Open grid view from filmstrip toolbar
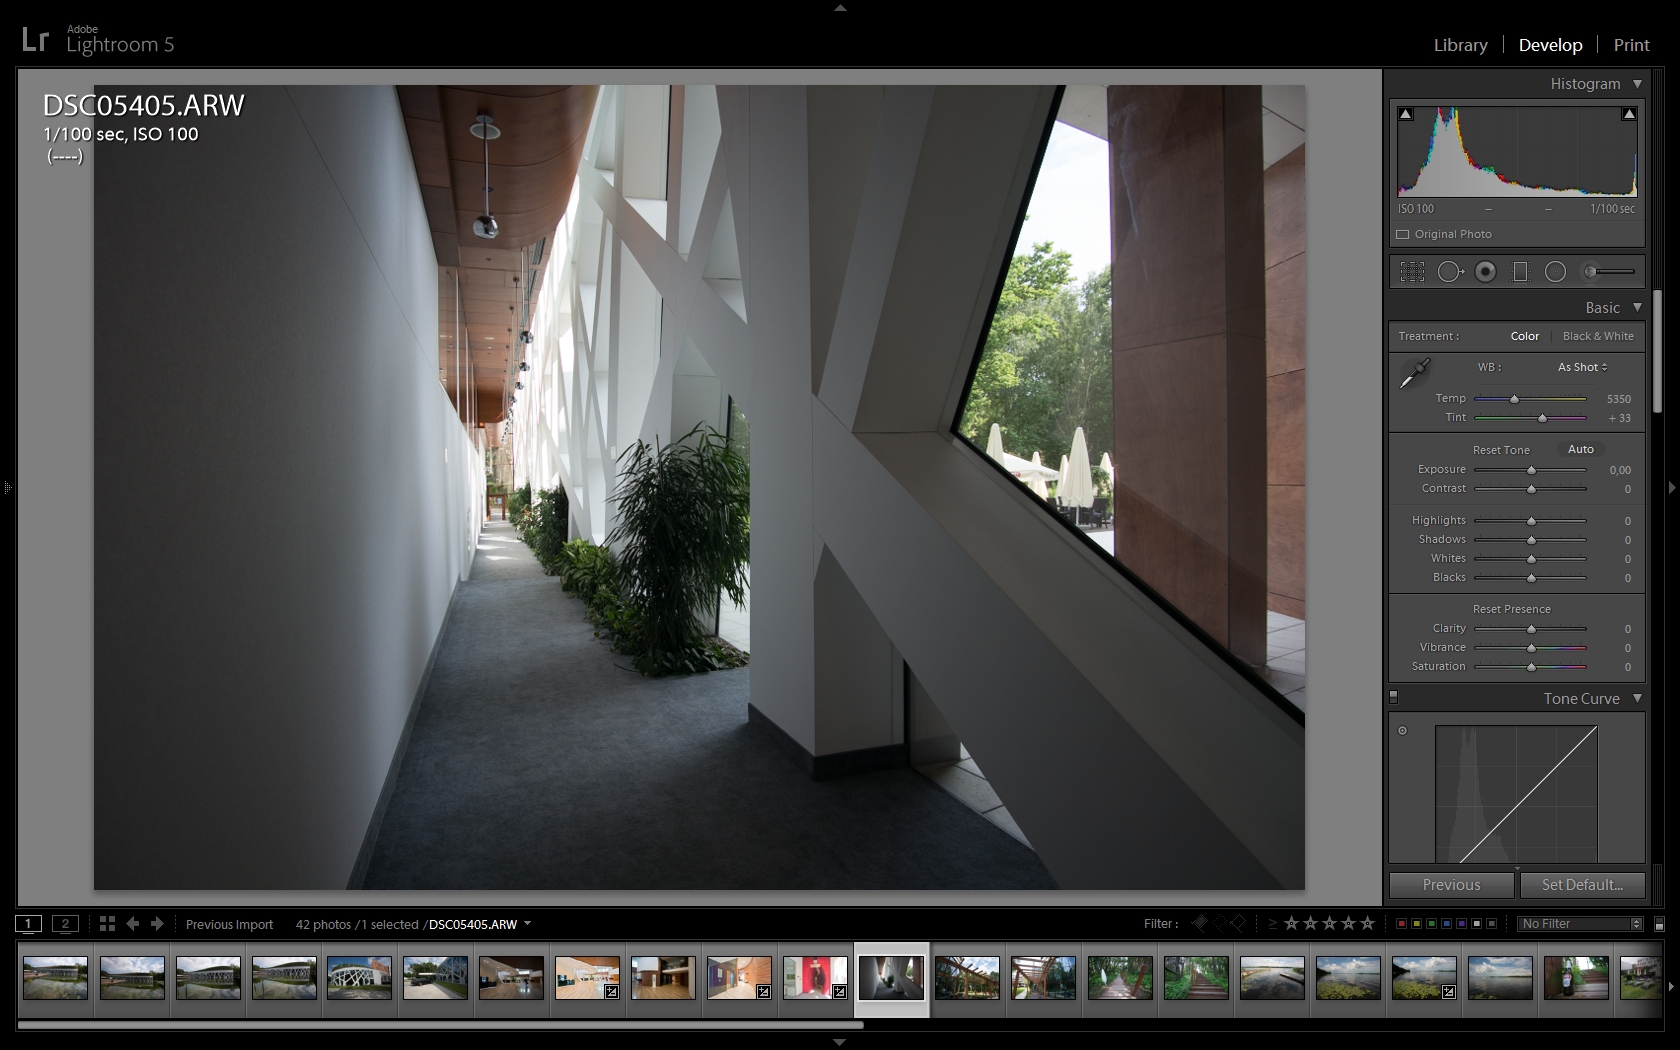The height and width of the screenshot is (1050, 1680). tap(107, 924)
